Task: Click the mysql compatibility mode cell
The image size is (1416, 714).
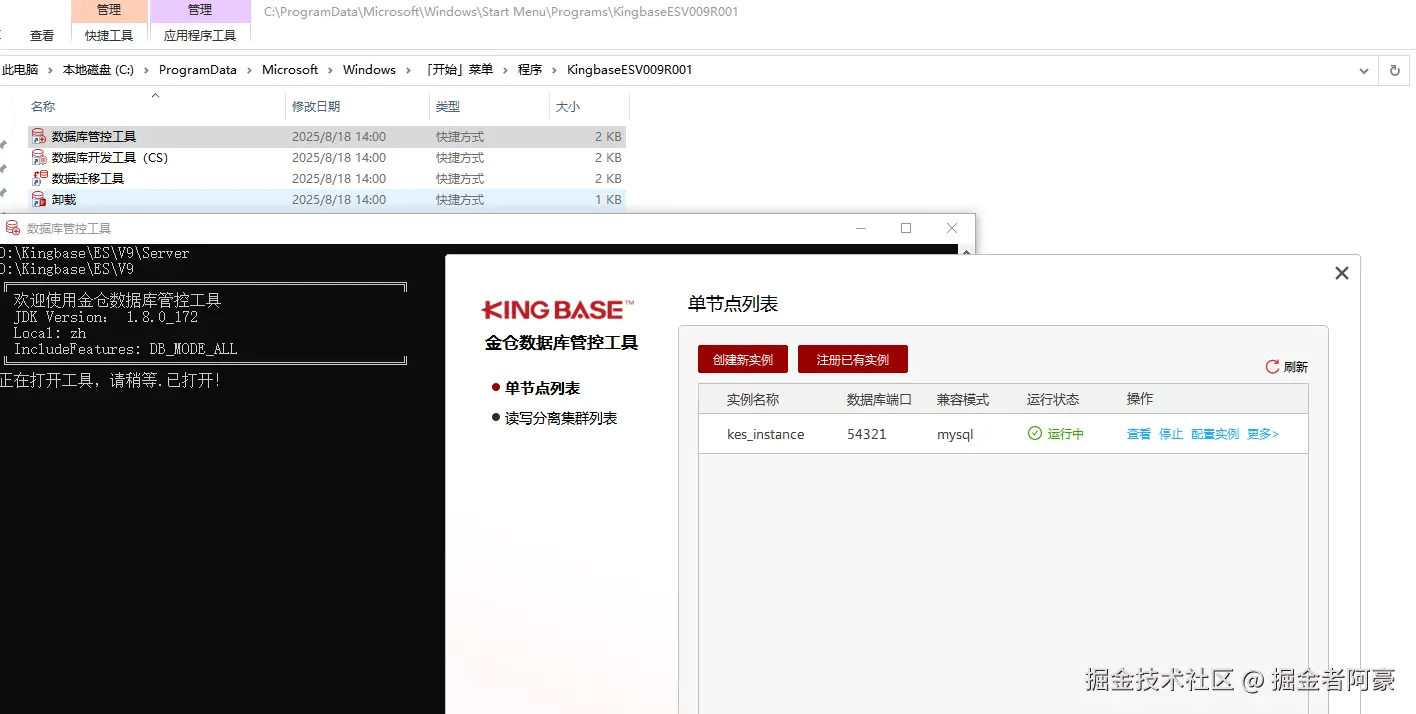Action: (955, 435)
